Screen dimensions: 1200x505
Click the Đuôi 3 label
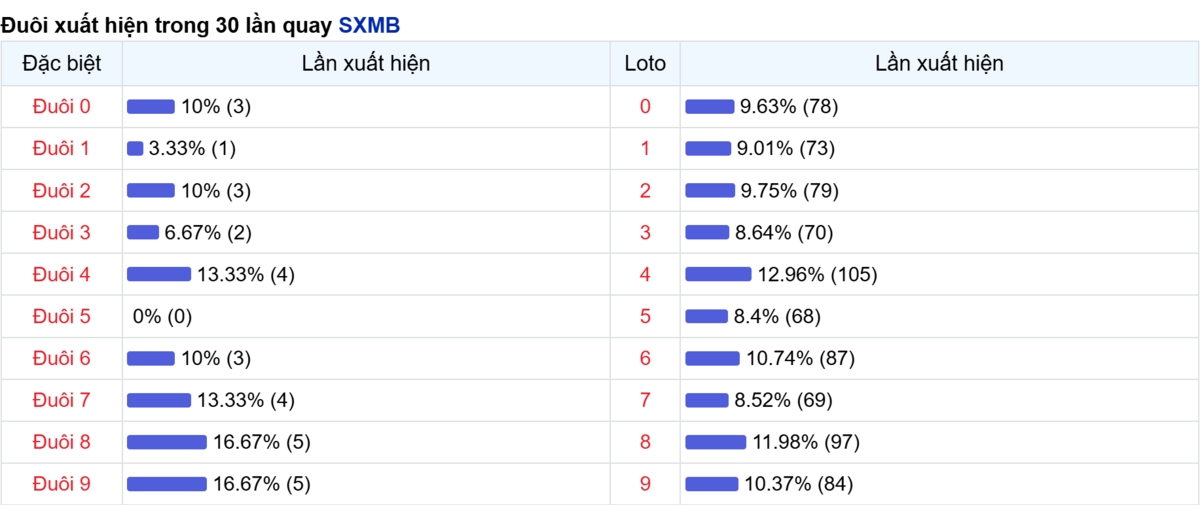click(x=61, y=232)
